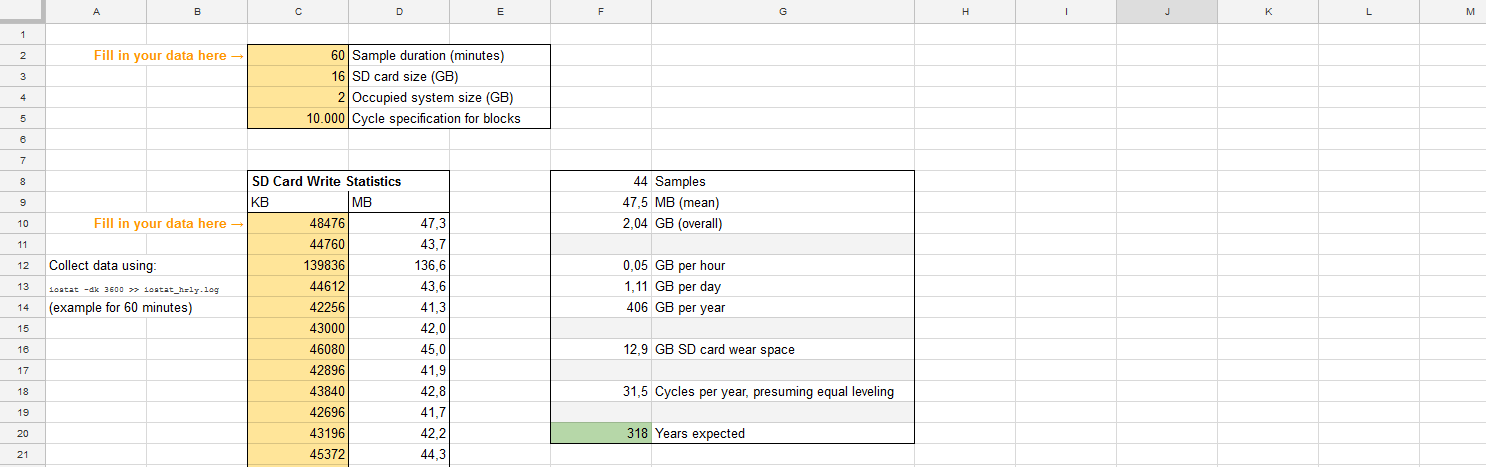Select the MB value 136,6
Viewport: 1486px width, 467px height.
point(398,265)
